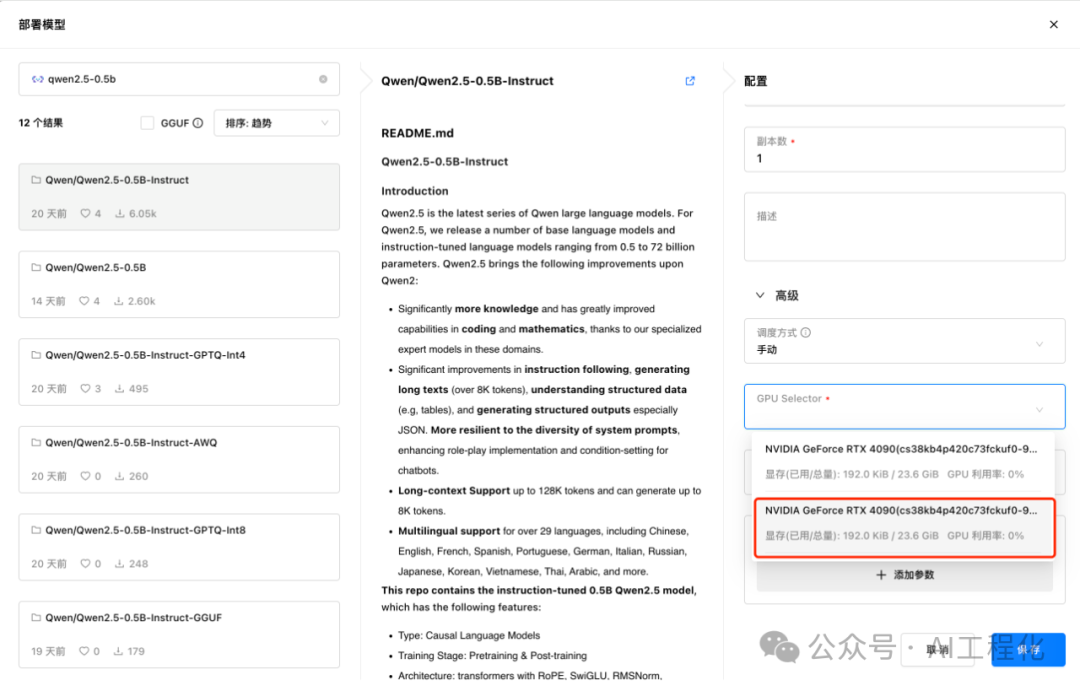This screenshot has width=1080, height=691.
Task: Close the deploy model dialog
Action: pyautogui.click(x=1053, y=25)
